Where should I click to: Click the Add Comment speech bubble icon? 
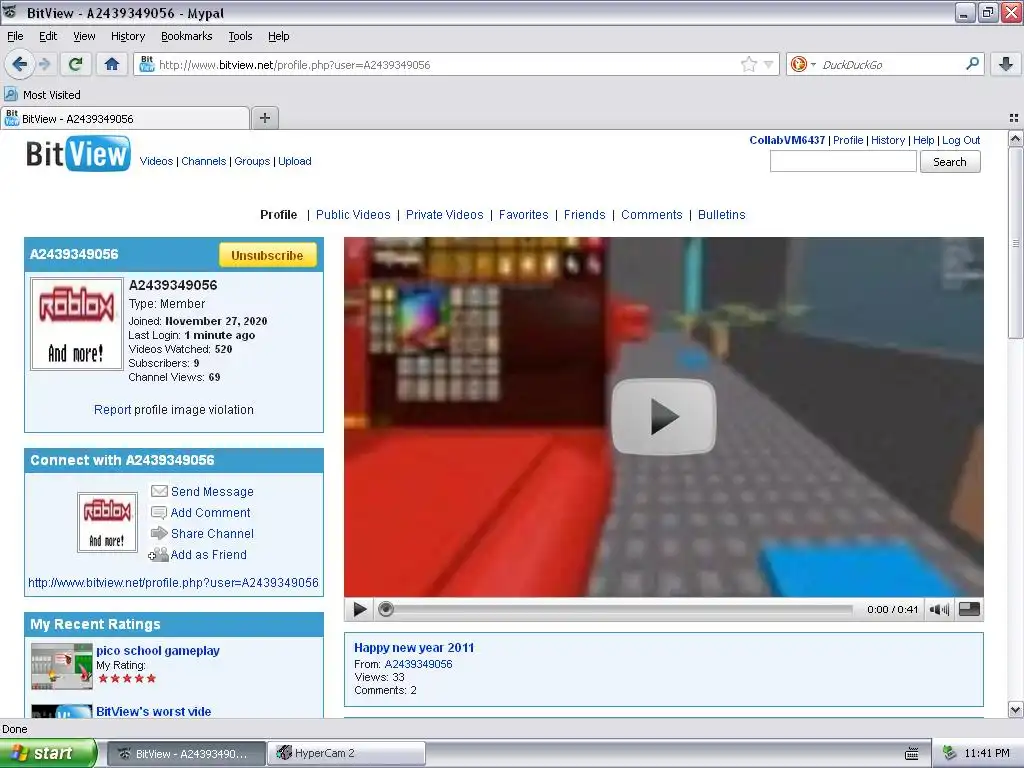coord(159,513)
